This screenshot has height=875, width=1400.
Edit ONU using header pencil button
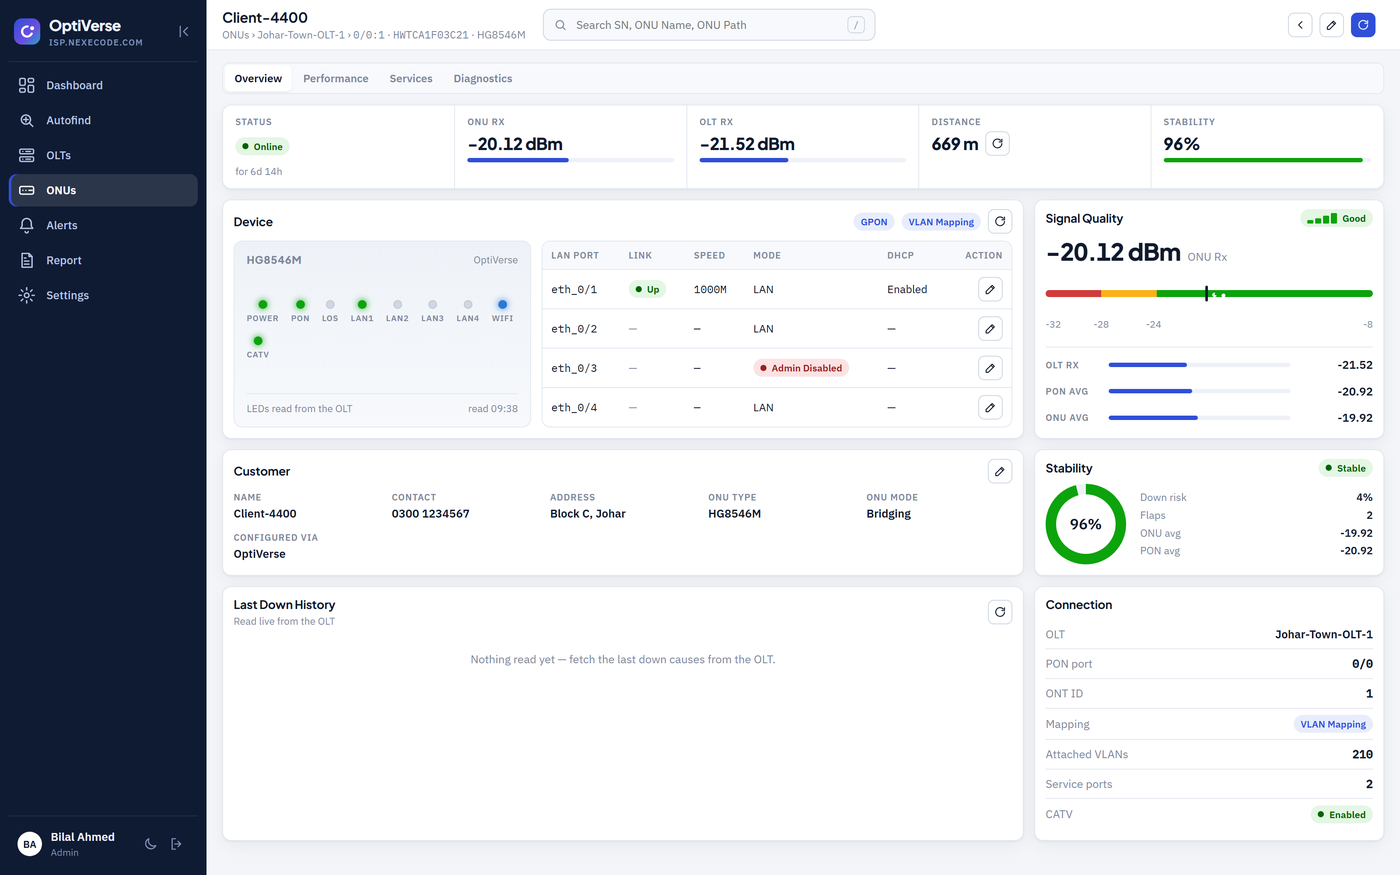point(1331,25)
